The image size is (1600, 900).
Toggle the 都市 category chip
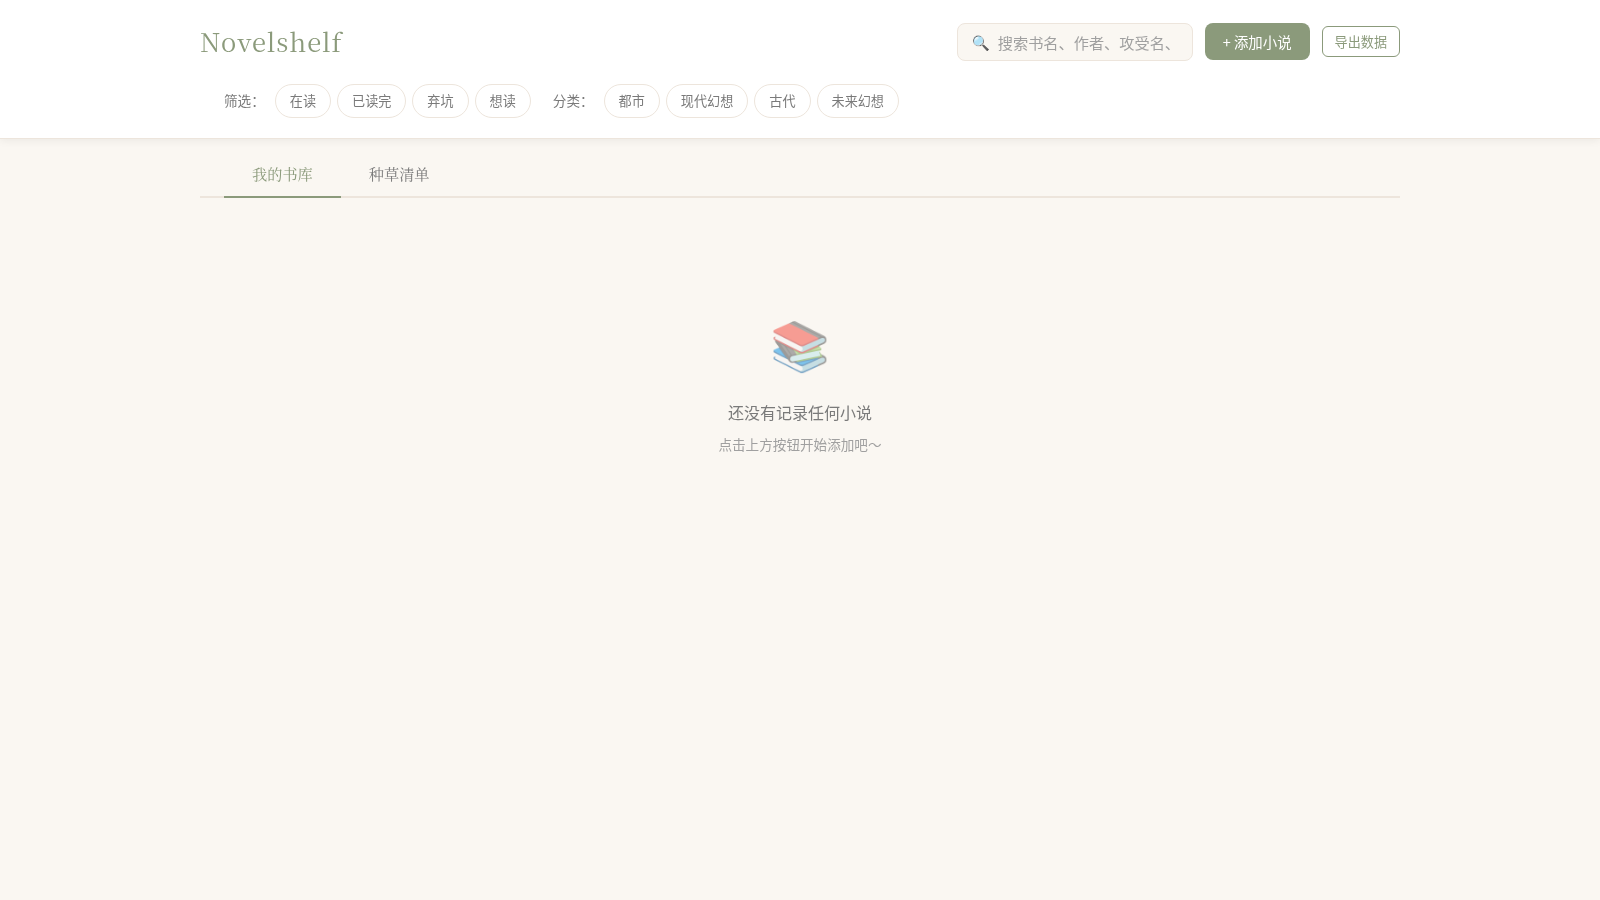click(x=632, y=101)
